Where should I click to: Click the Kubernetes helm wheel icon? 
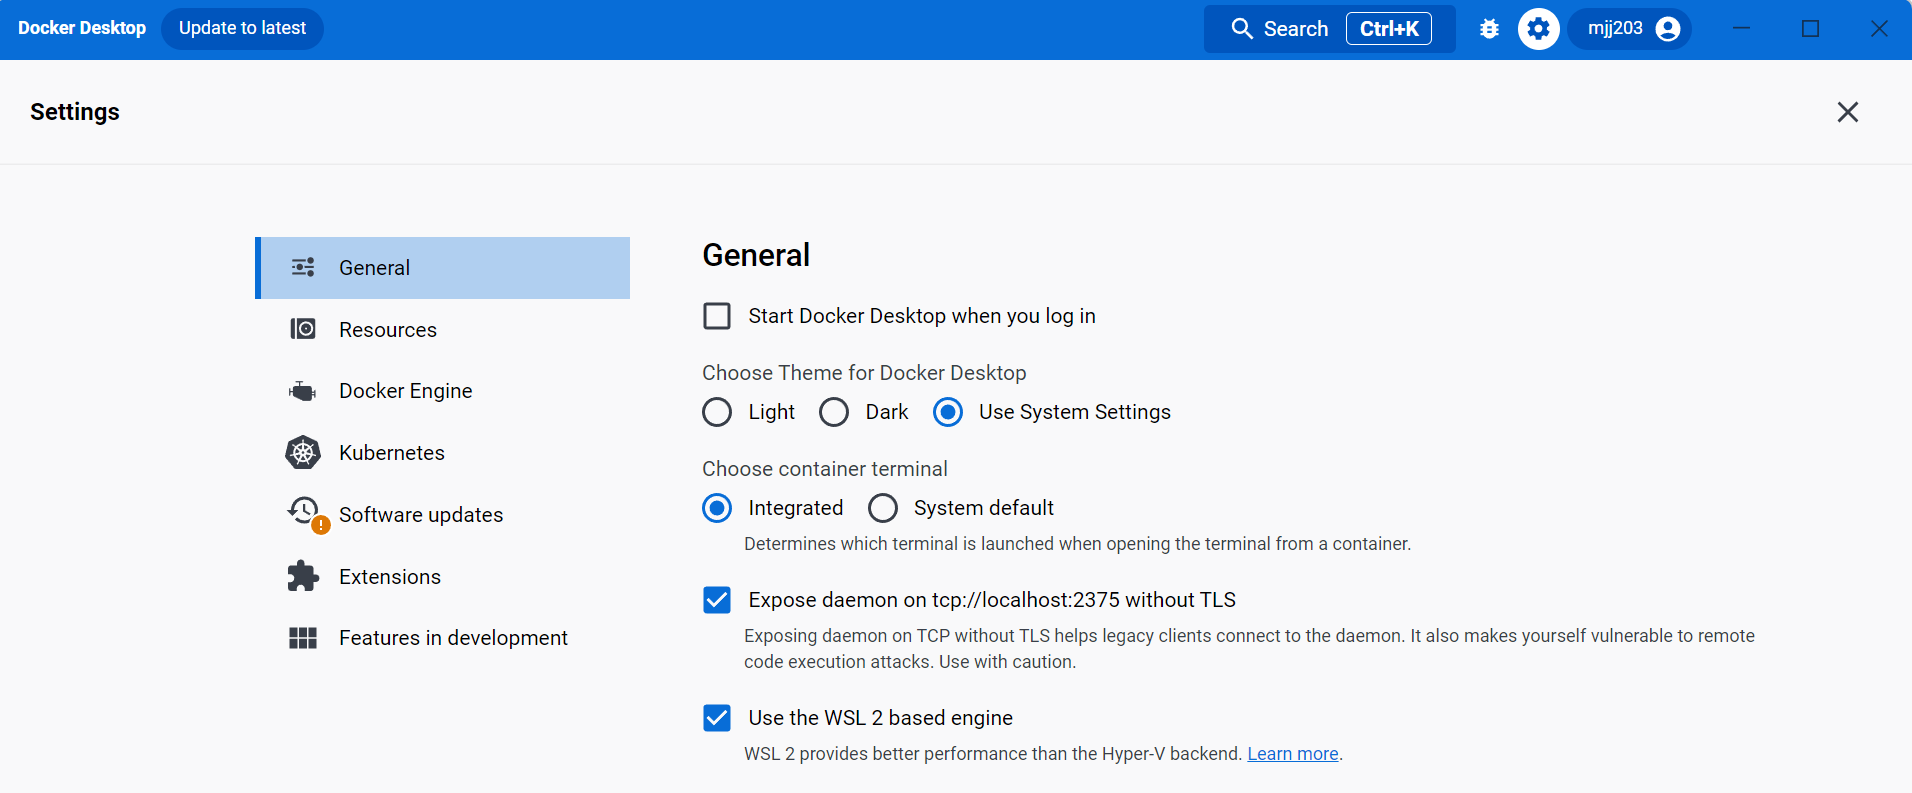(x=303, y=453)
